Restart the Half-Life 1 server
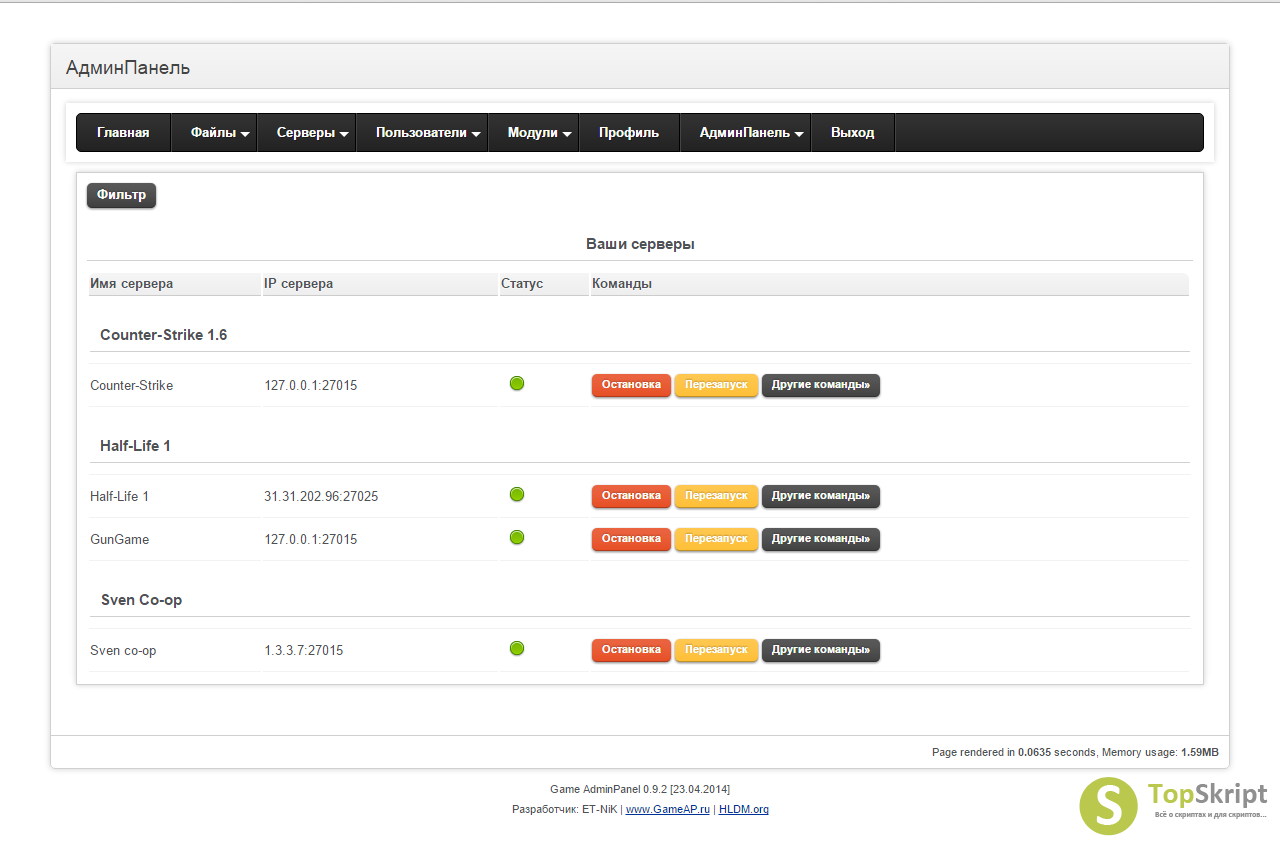 716,496
